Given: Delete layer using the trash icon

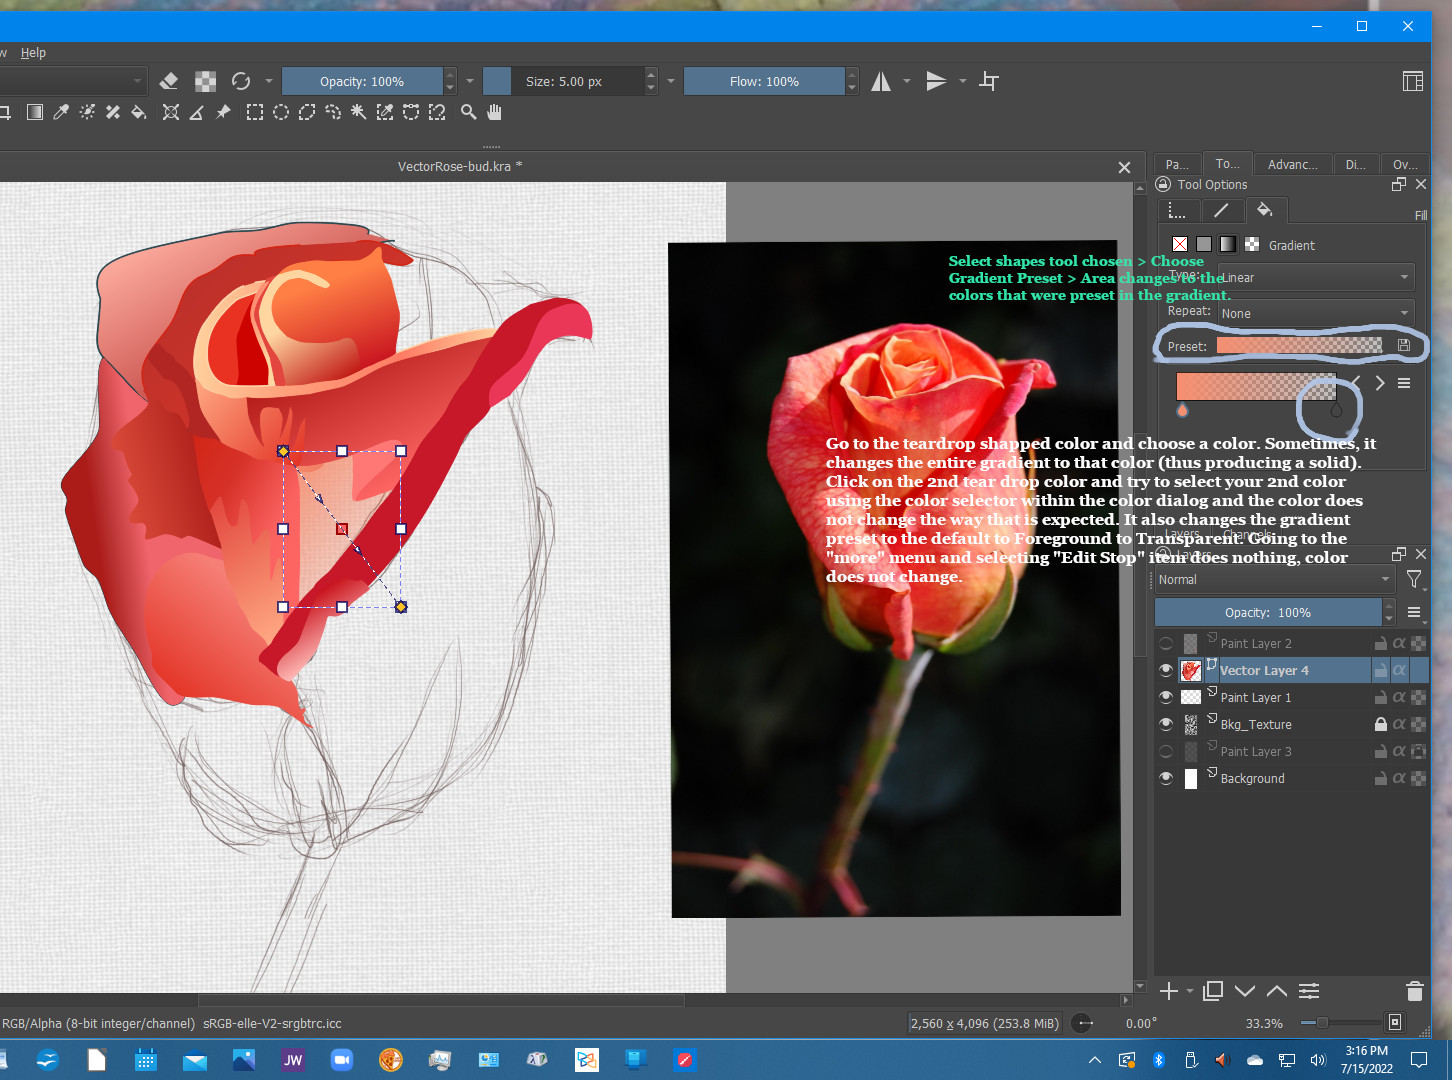Looking at the screenshot, I should click(1414, 991).
